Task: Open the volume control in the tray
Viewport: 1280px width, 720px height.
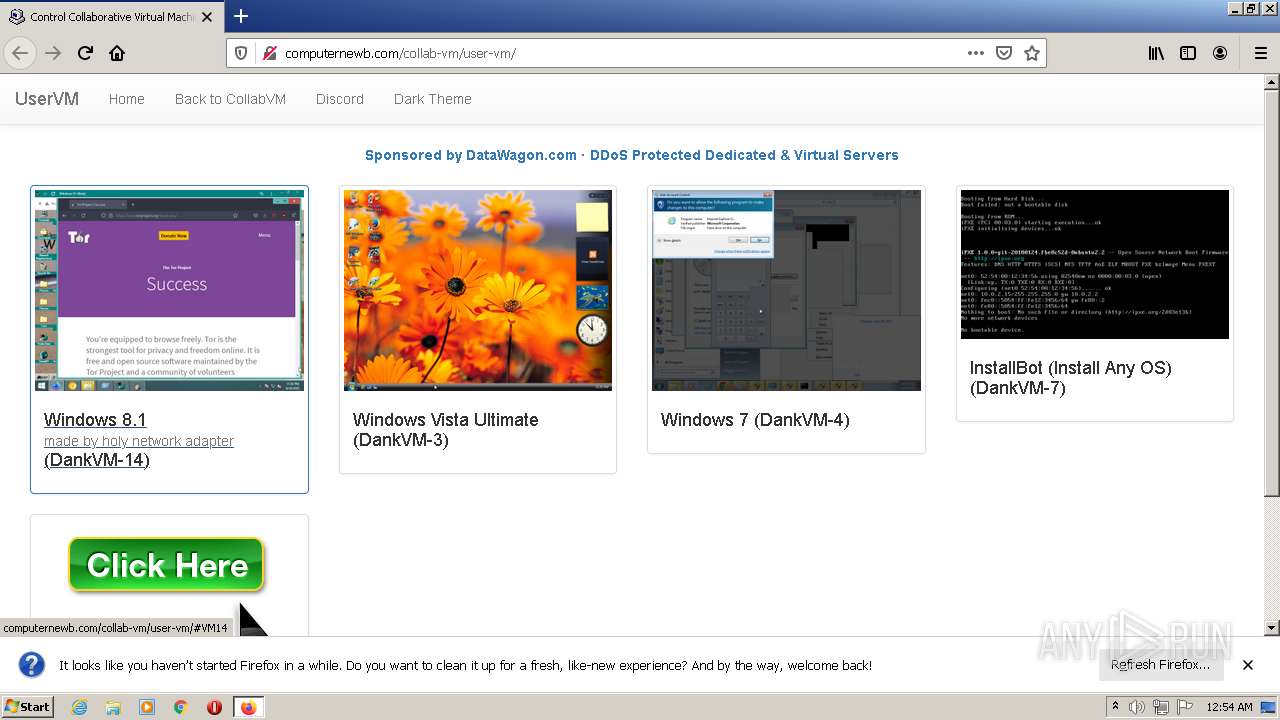Action: tap(1137, 707)
